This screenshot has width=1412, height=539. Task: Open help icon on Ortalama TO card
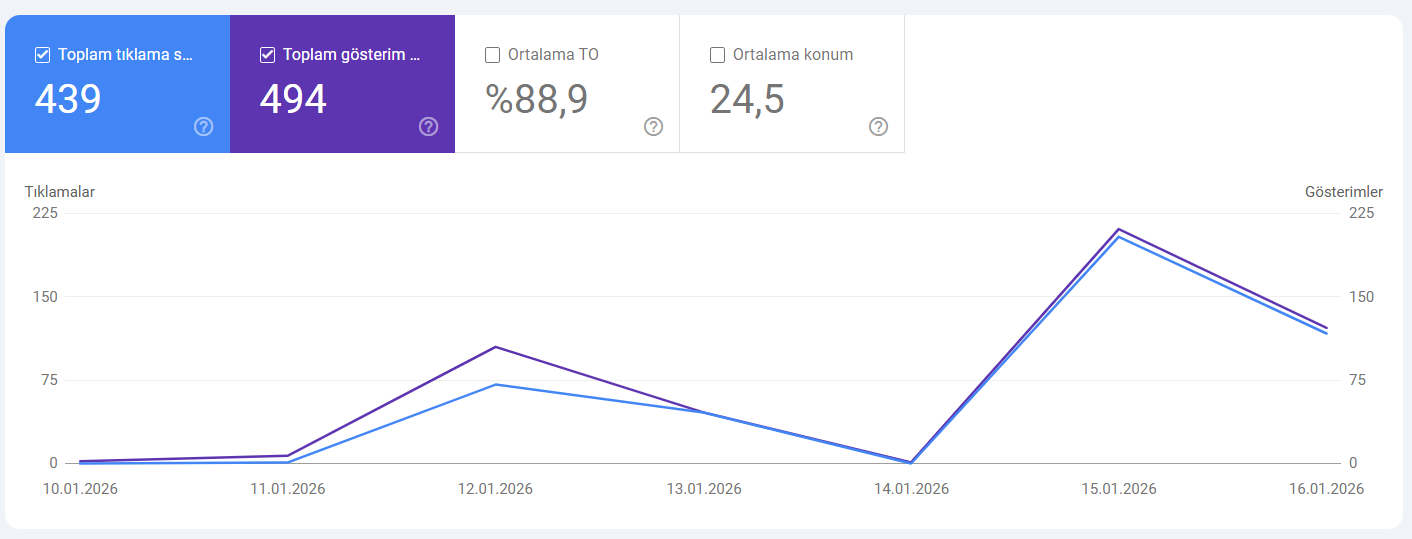pyautogui.click(x=654, y=126)
